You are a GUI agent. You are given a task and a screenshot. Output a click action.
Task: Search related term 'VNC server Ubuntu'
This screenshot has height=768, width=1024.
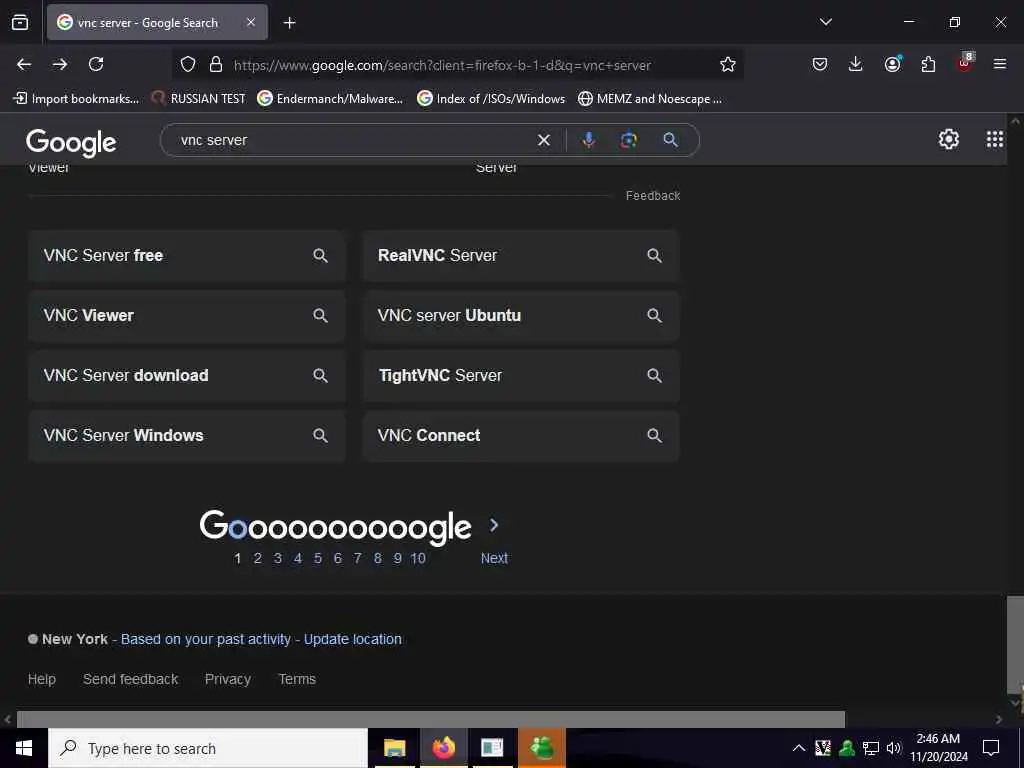coord(521,315)
